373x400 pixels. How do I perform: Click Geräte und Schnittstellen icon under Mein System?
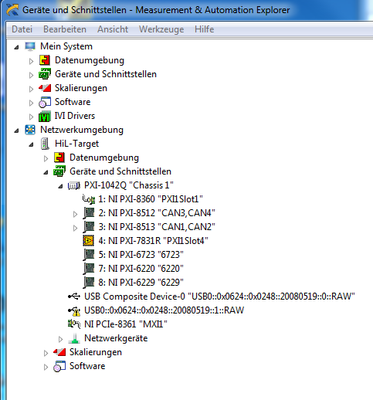44,74
